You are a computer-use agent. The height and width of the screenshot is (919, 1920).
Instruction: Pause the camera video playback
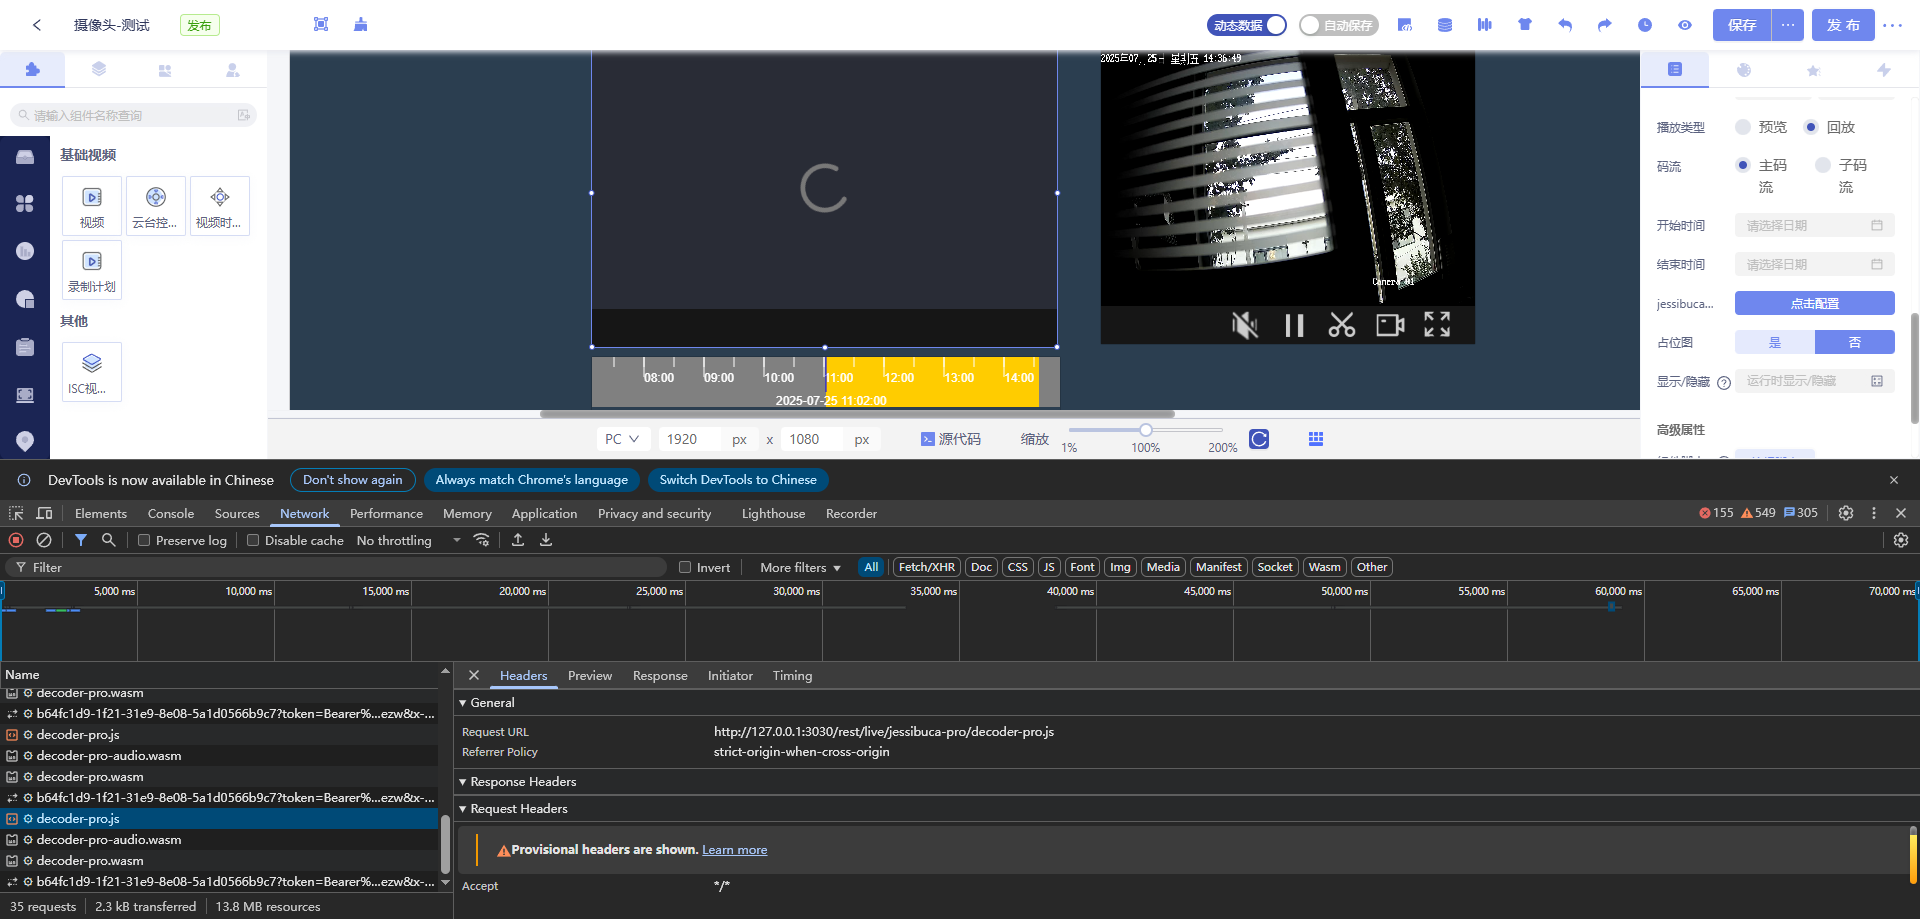1294,325
